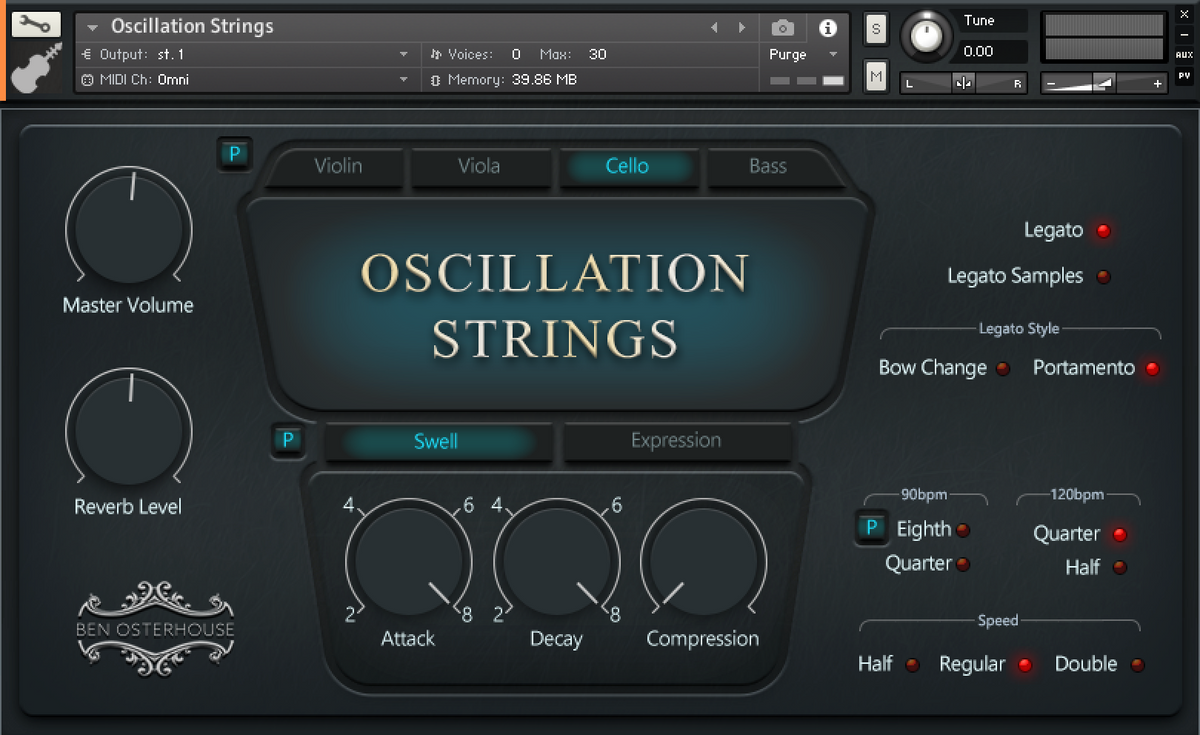Select the Cello tab
This screenshot has width=1200, height=735.
click(x=627, y=166)
